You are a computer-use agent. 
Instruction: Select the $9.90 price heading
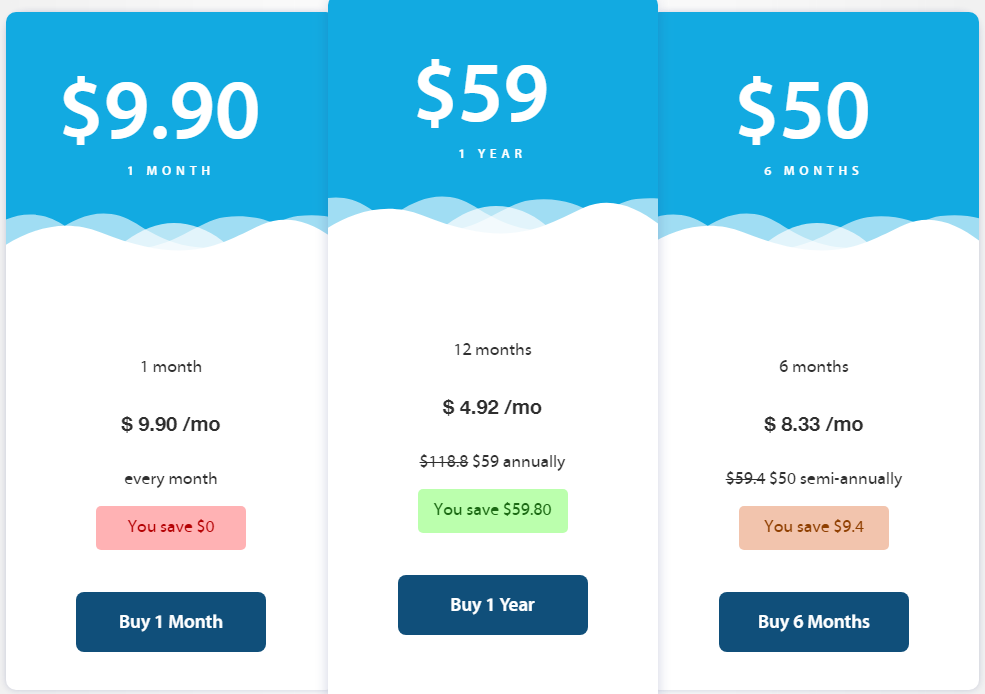(x=161, y=110)
